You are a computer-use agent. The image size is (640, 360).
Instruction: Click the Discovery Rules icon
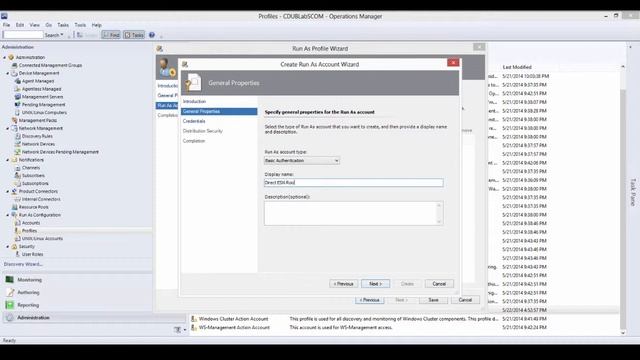pyautogui.click(x=18, y=136)
